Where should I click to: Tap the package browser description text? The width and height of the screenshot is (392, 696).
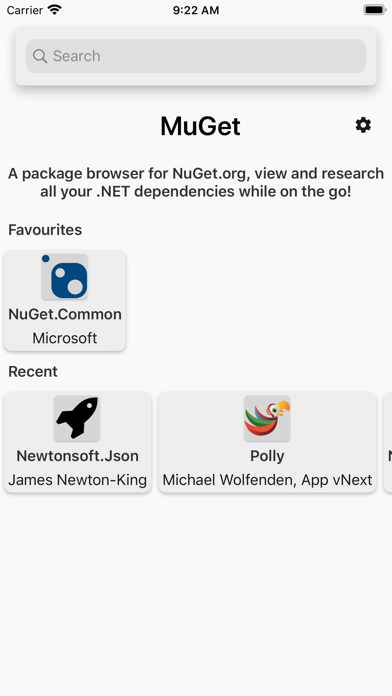coord(196,182)
